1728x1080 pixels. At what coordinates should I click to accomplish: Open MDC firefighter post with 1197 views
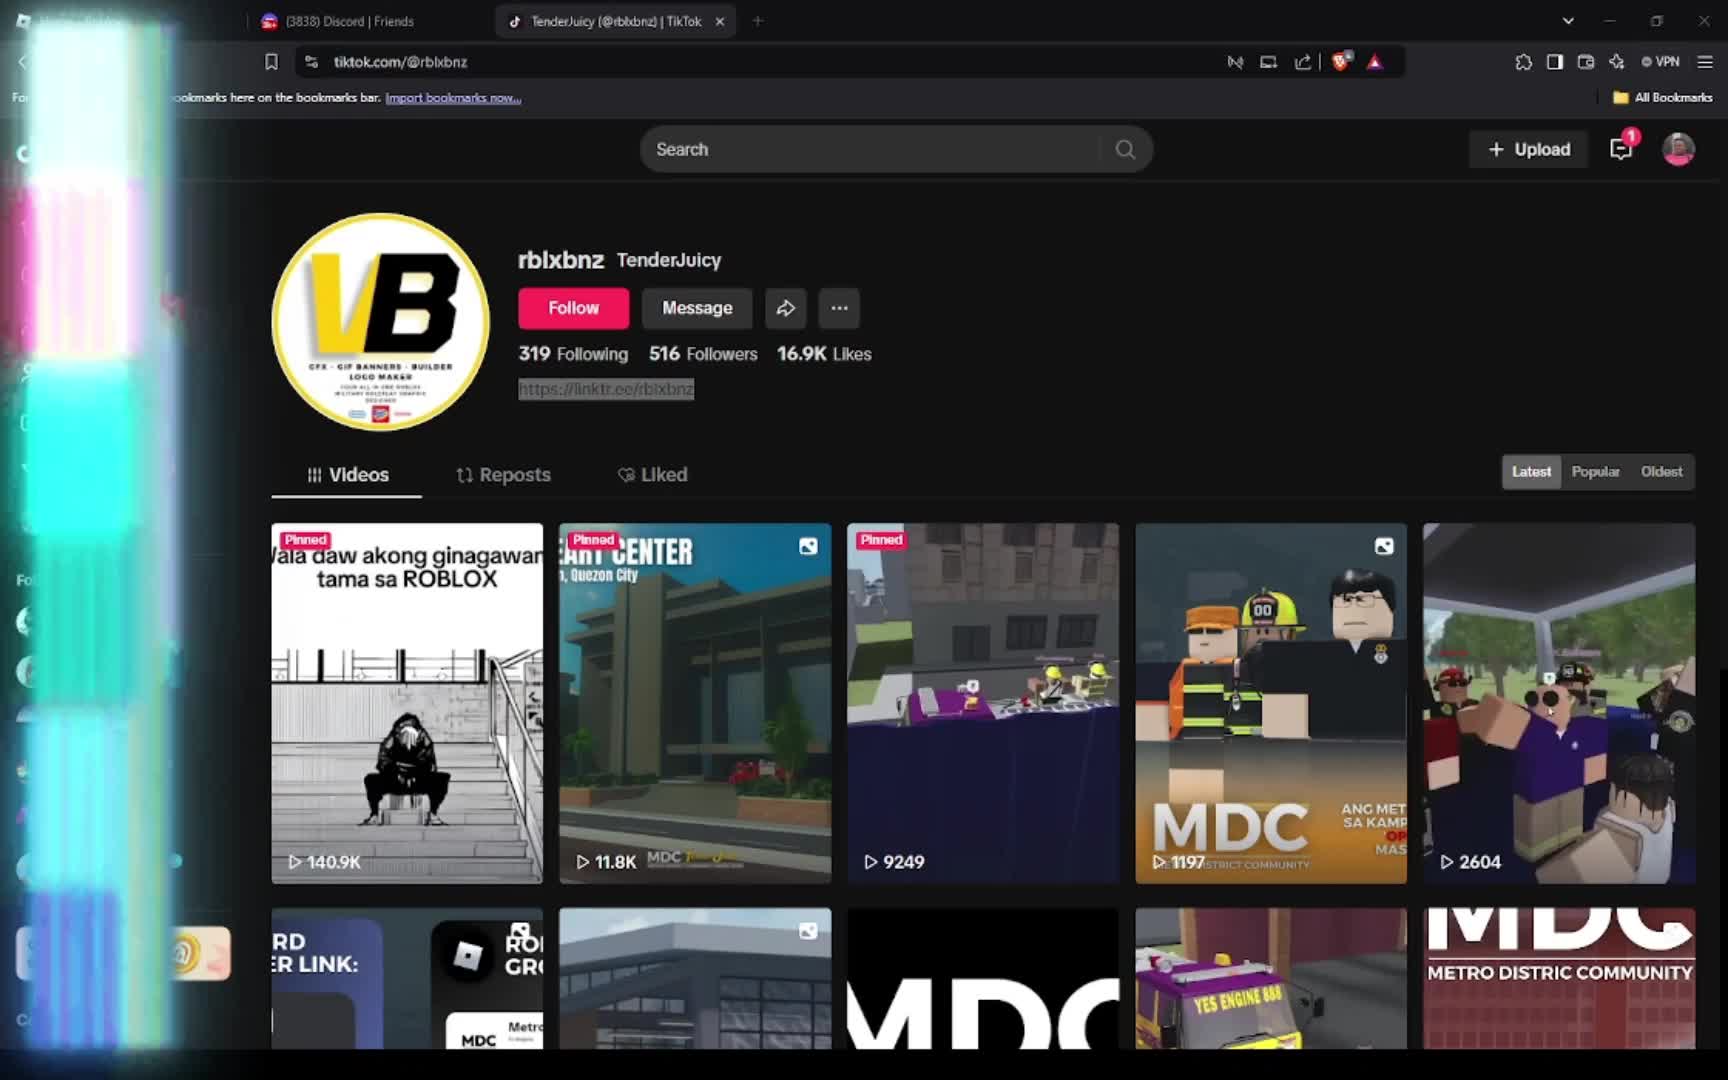pyautogui.click(x=1271, y=703)
